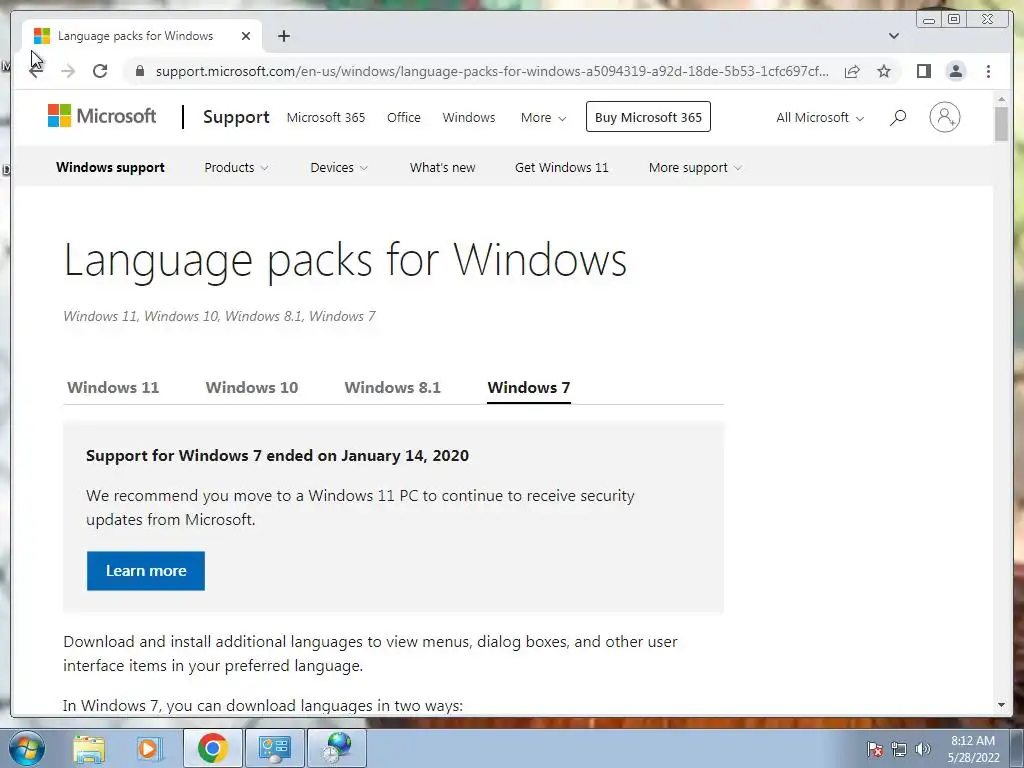The width and height of the screenshot is (1024, 768).
Task: Click the Buy Microsoft 365 button
Action: click(648, 117)
